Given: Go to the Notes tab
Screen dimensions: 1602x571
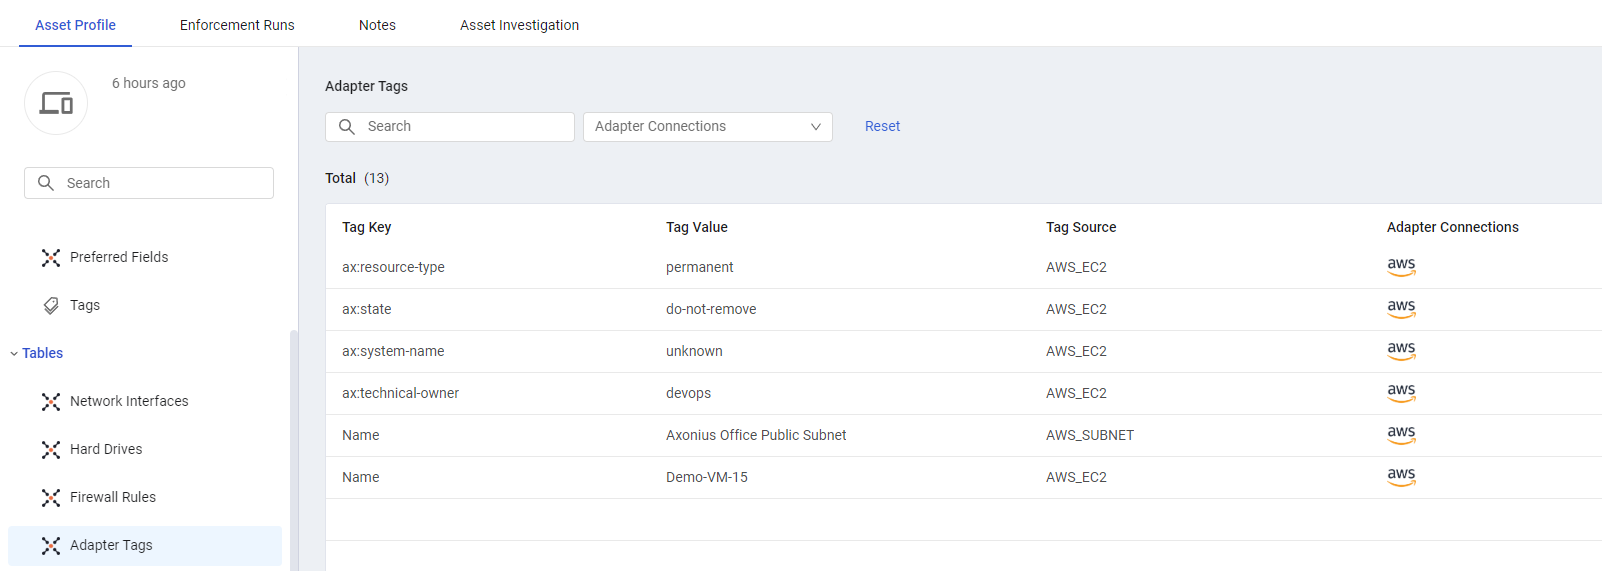Looking at the screenshot, I should [x=377, y=25].
